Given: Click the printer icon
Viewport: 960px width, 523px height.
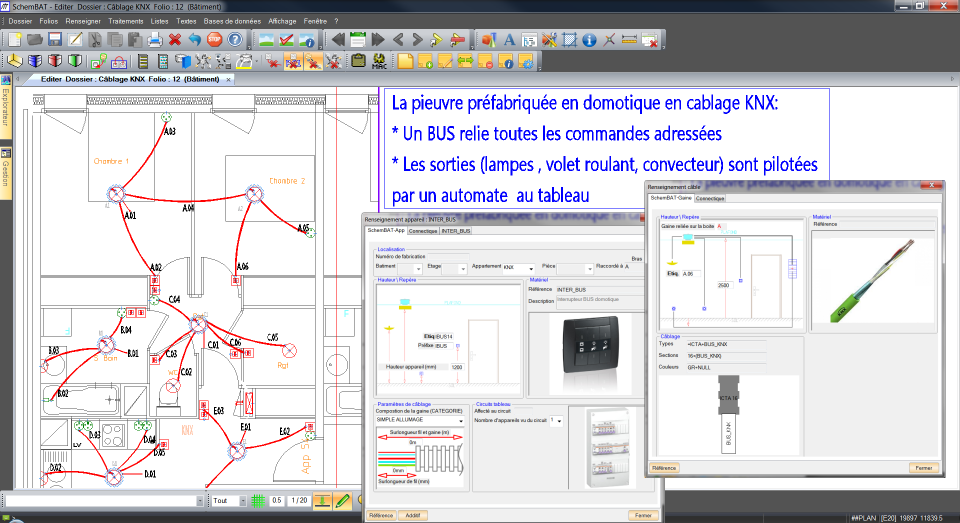Looking at the screenshot, I should point(155,40).
